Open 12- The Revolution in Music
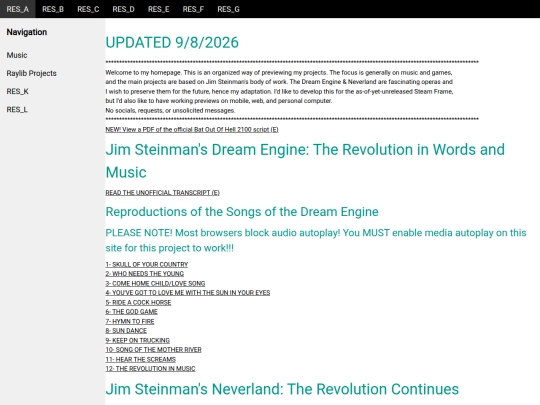Image resolution: width=540 pixels, height=405 pixels. pyautogui.click(x=150, y=368)
